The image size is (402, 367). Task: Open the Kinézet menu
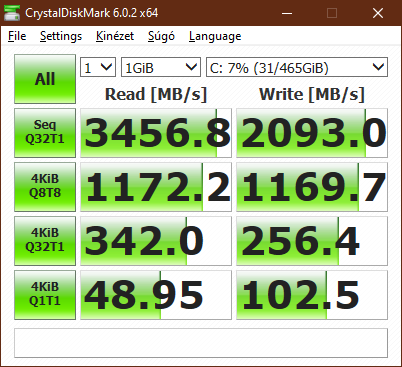(x=115, y=36)
